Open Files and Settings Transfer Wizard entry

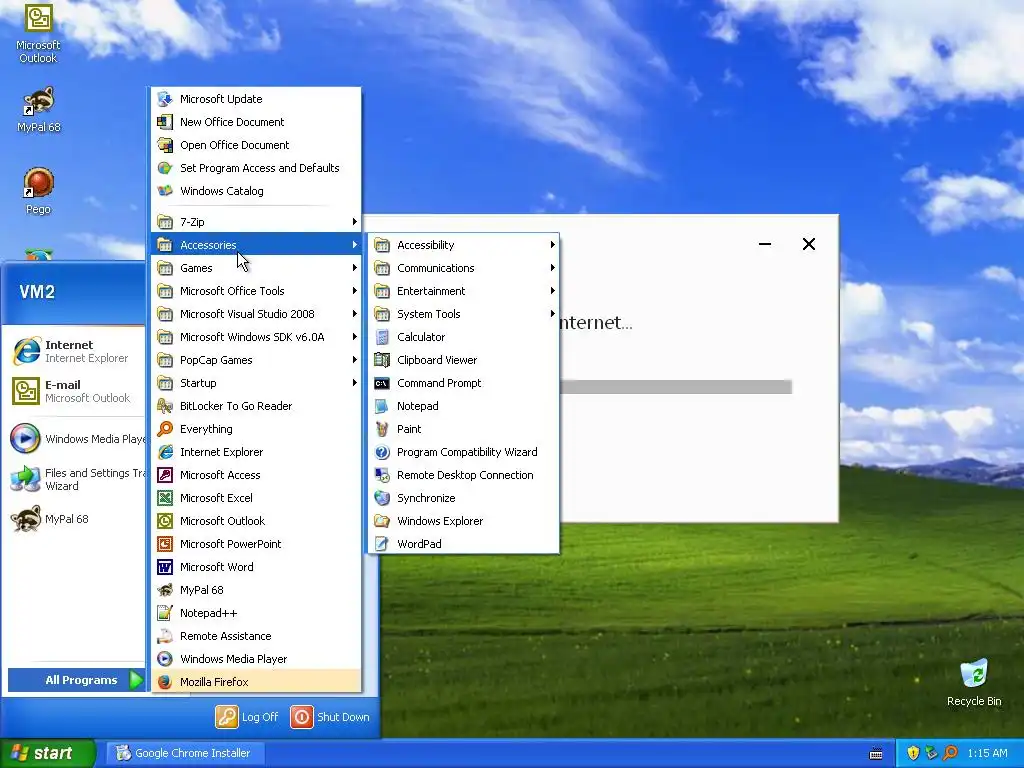[x=76, y=479]
